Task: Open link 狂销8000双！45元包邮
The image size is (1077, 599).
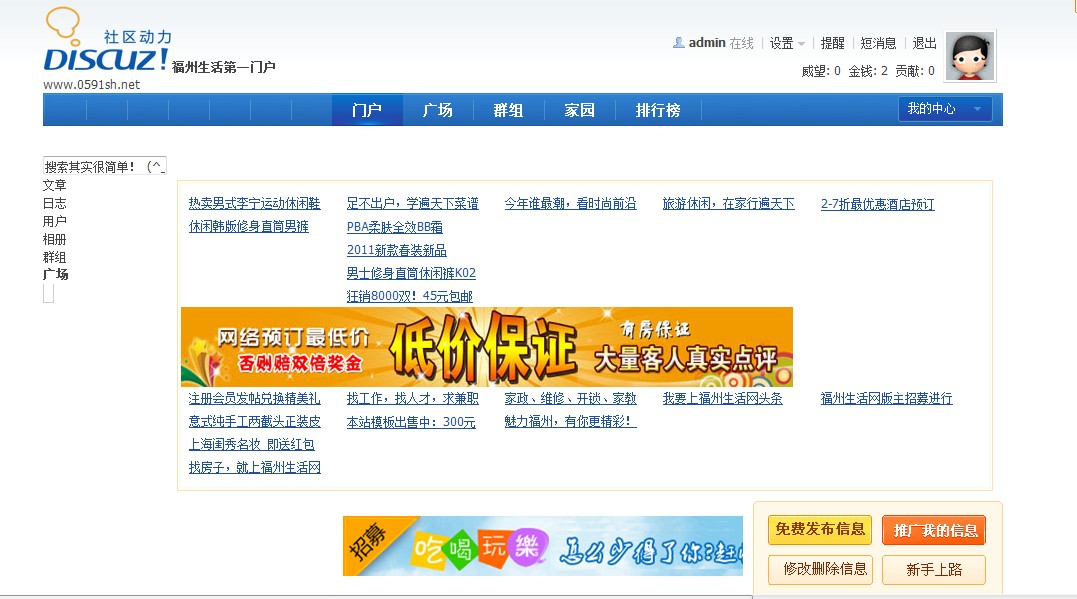Action: click(x=409, y=296)
